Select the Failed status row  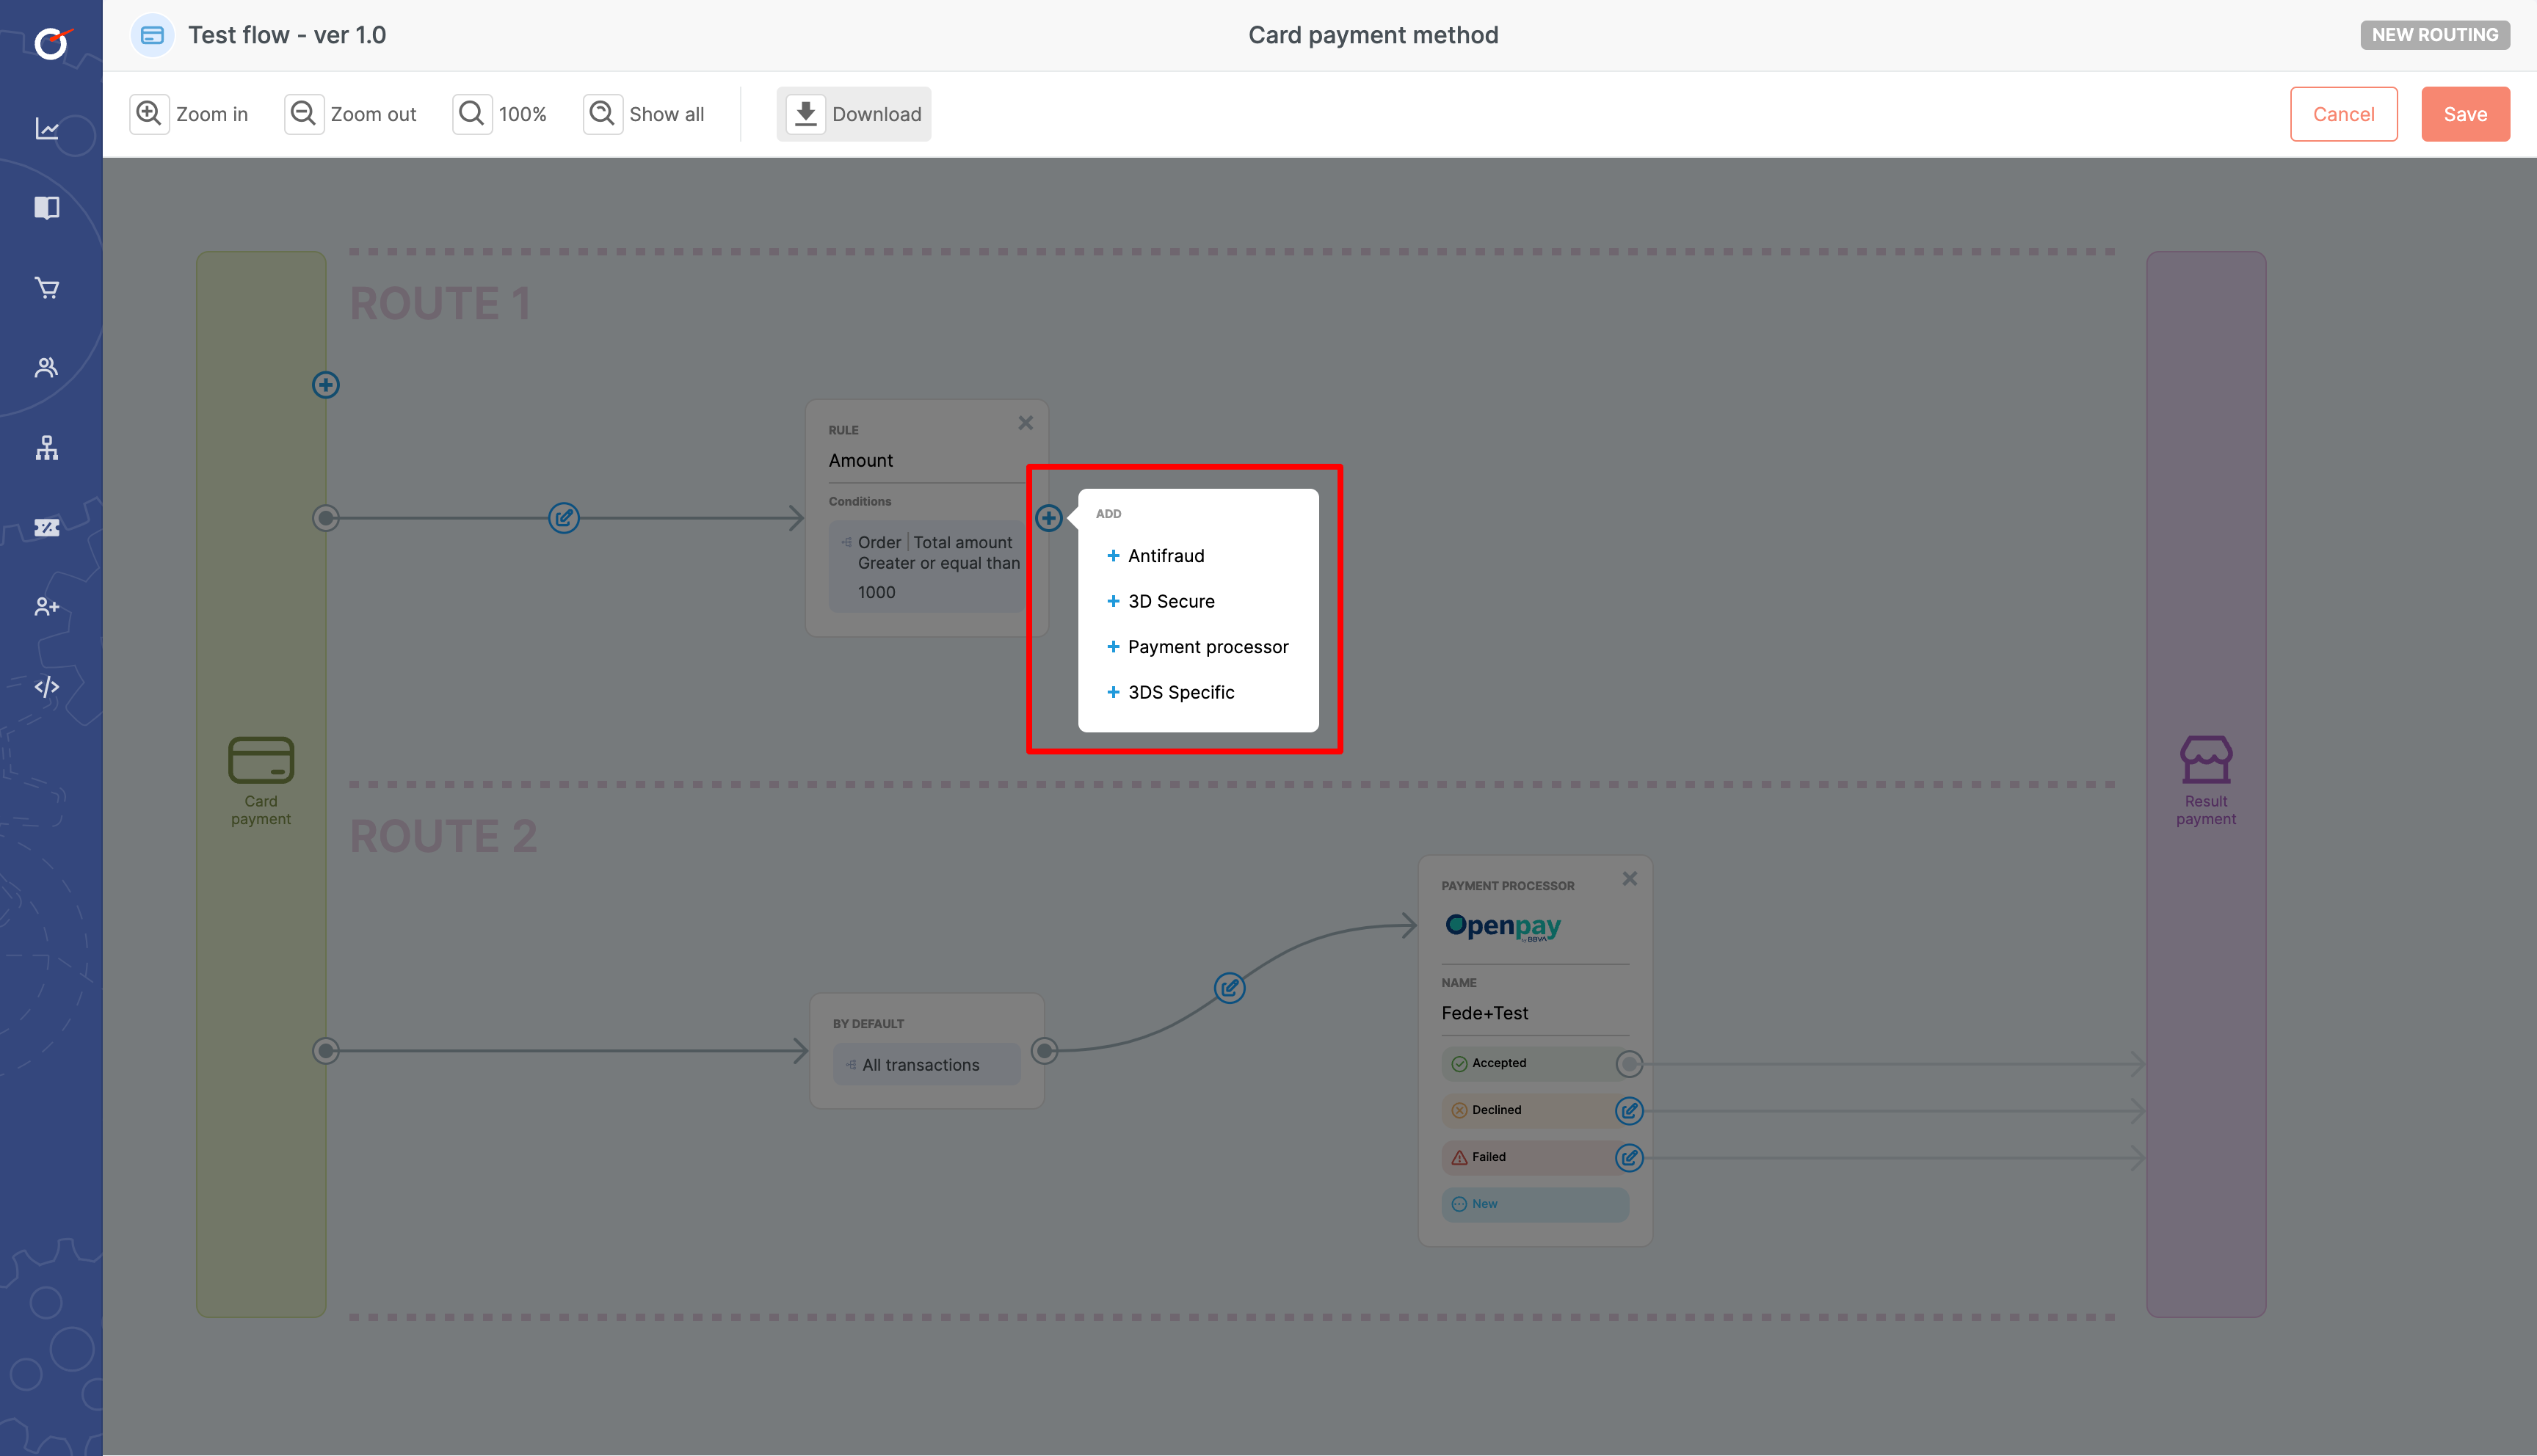point(1535,1158)
